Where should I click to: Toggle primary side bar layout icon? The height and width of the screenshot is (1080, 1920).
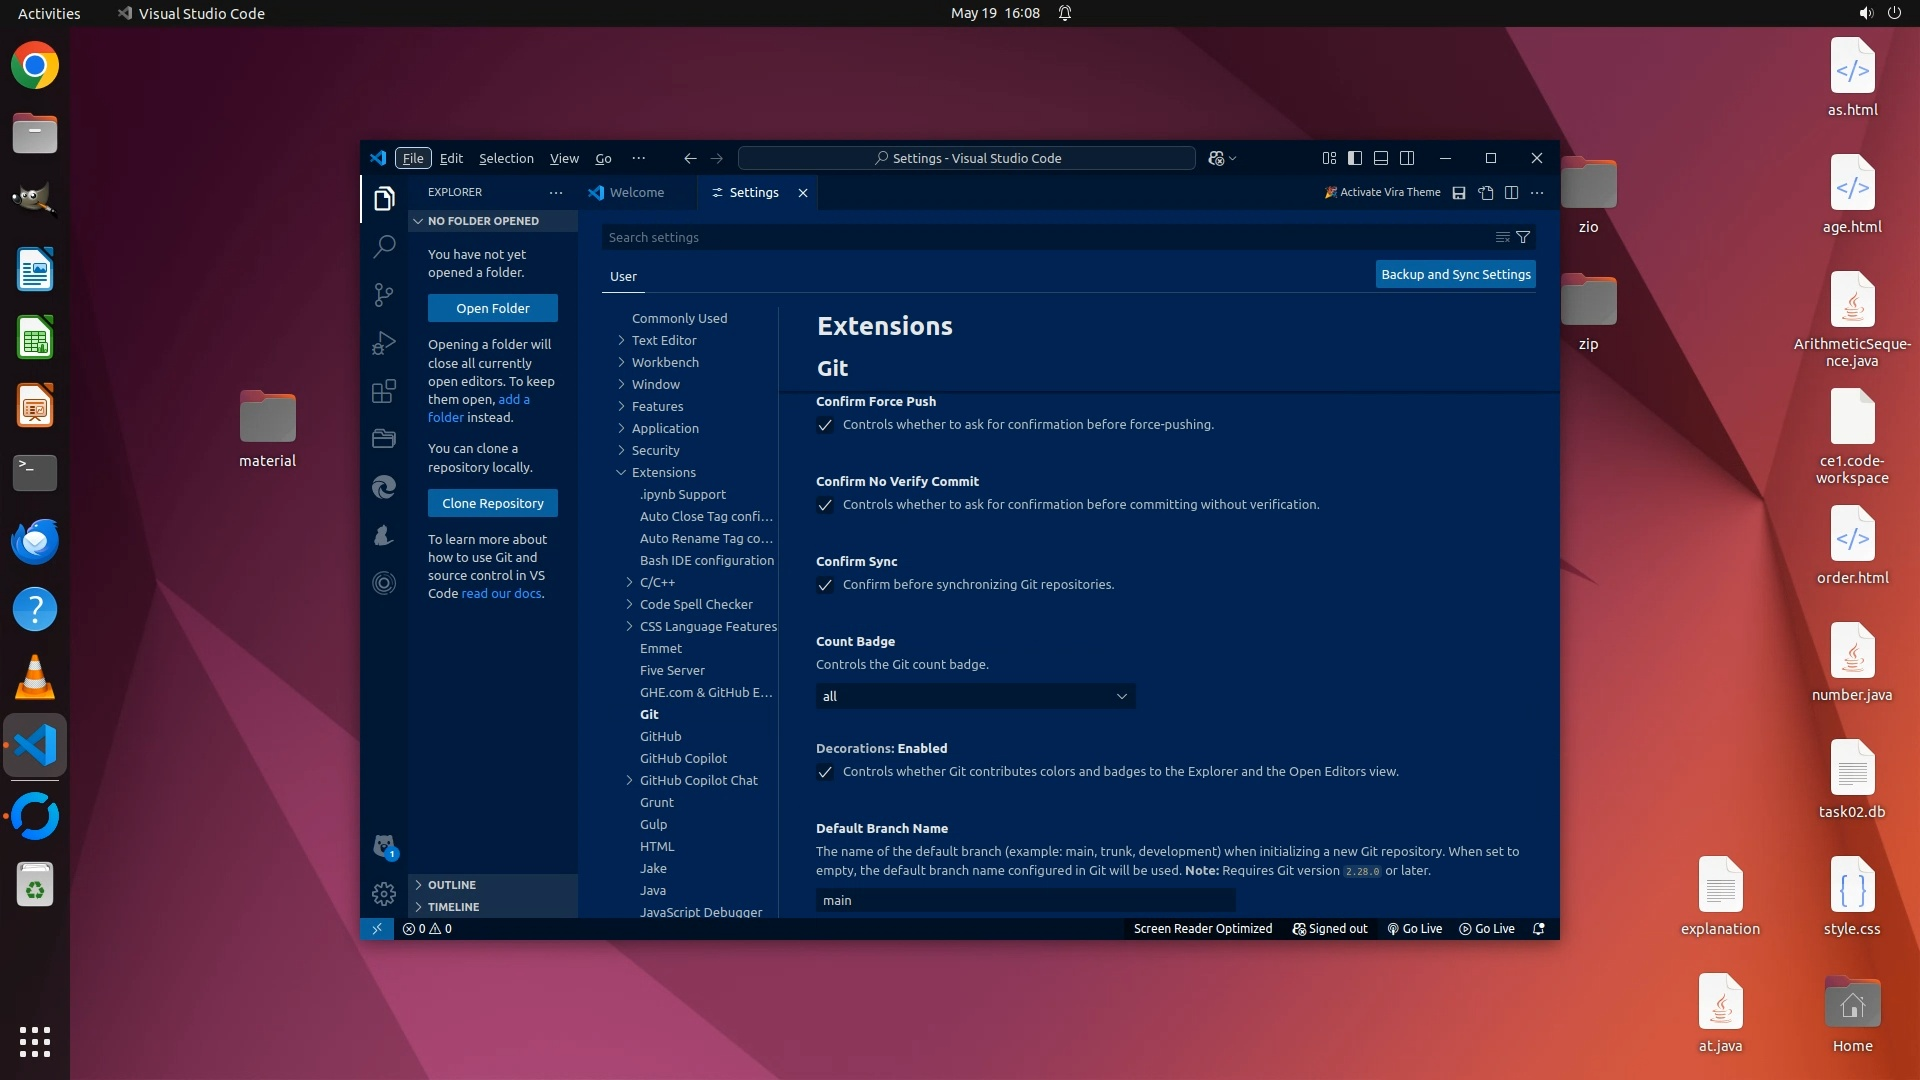(1355, 158)
